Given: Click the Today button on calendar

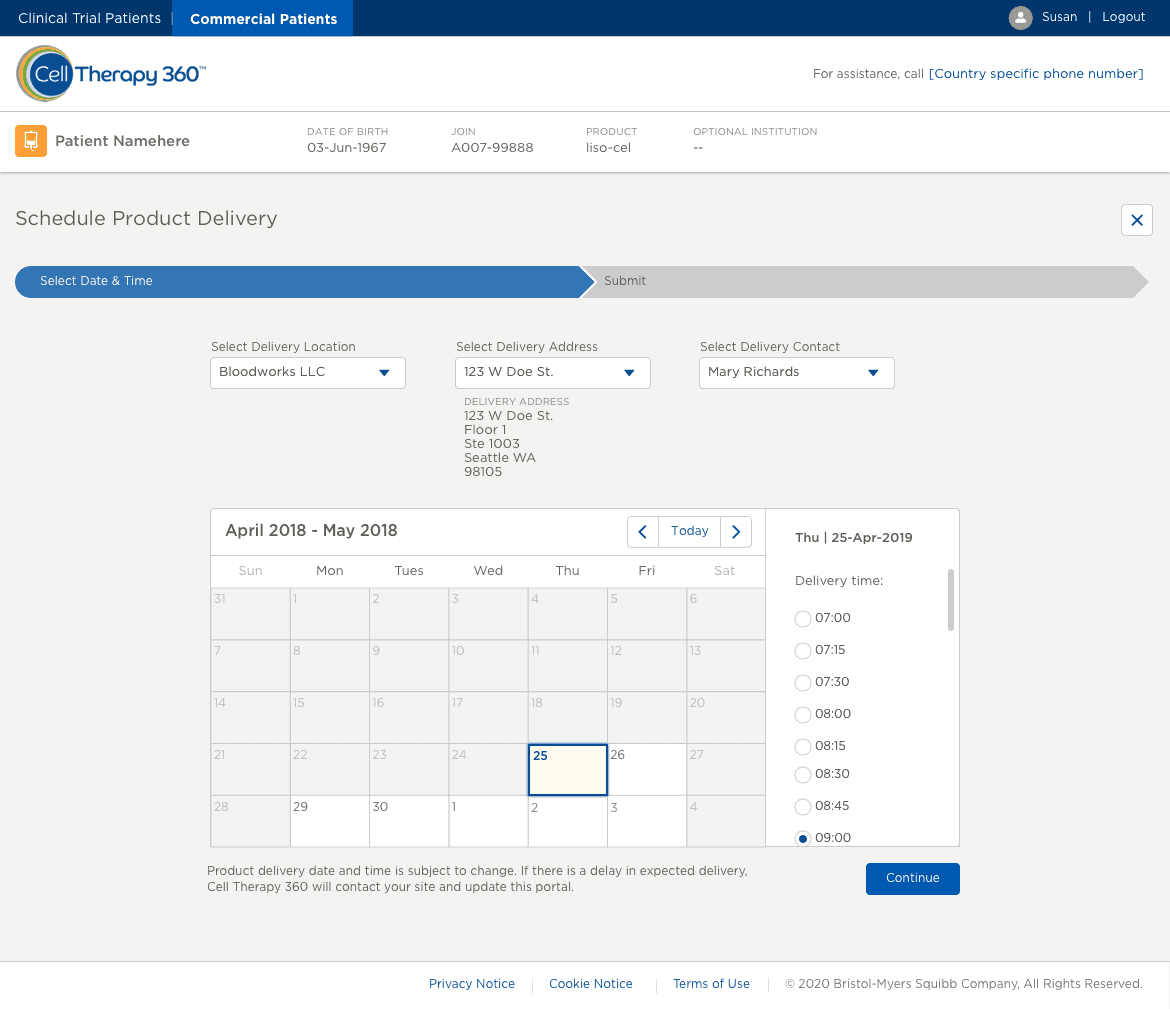Looking at the screenshot, I should point(689,531).
